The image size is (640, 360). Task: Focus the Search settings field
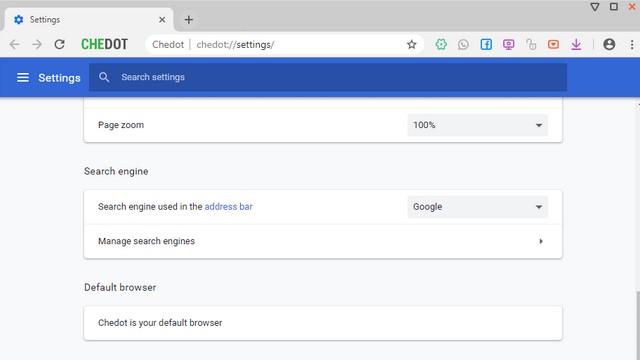[328, 77]
